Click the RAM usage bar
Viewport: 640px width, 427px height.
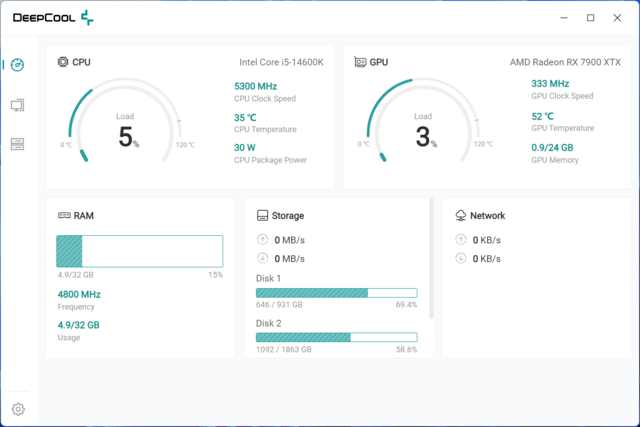coord(140,251)
